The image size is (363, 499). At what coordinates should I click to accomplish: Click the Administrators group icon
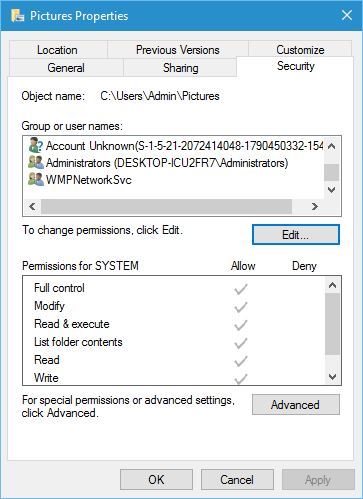[36, 163]
